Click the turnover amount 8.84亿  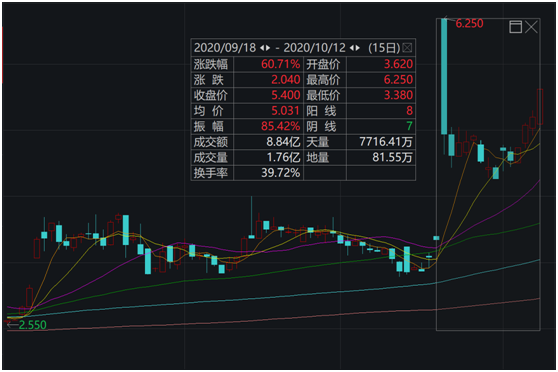pos(283,142)
